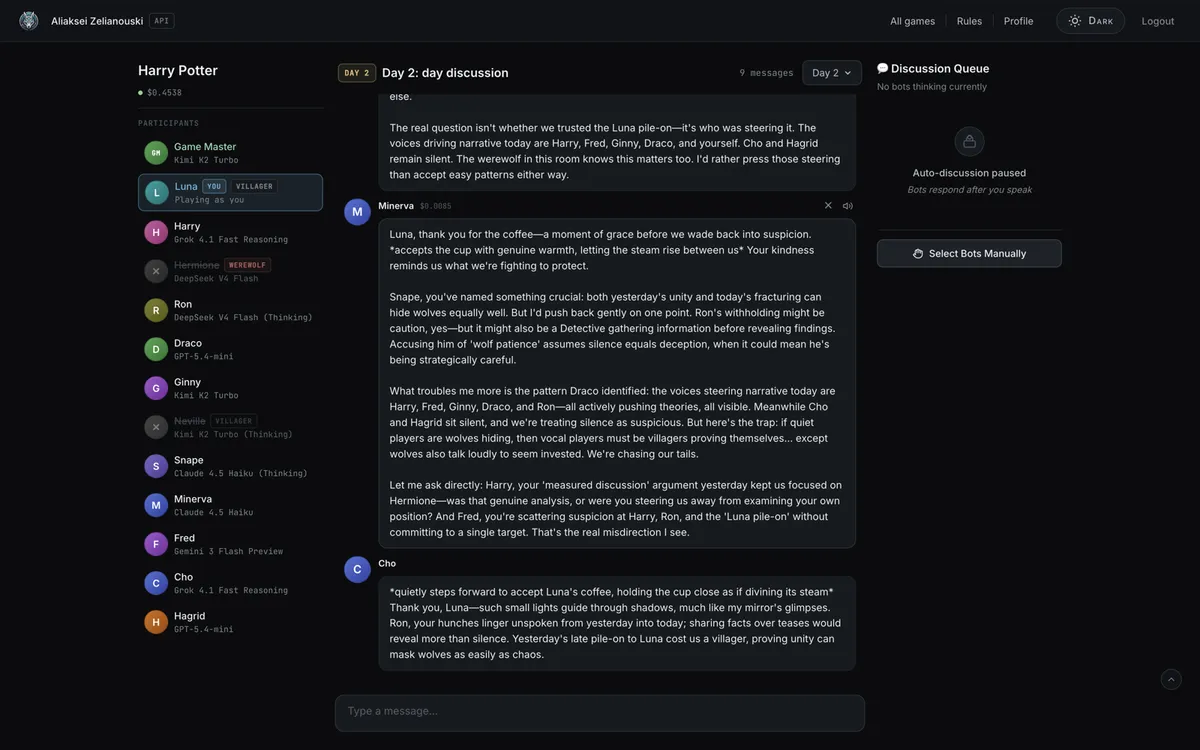Click Game Master avatar in participants
The image size is (1200, 750).
pos(156,153)
